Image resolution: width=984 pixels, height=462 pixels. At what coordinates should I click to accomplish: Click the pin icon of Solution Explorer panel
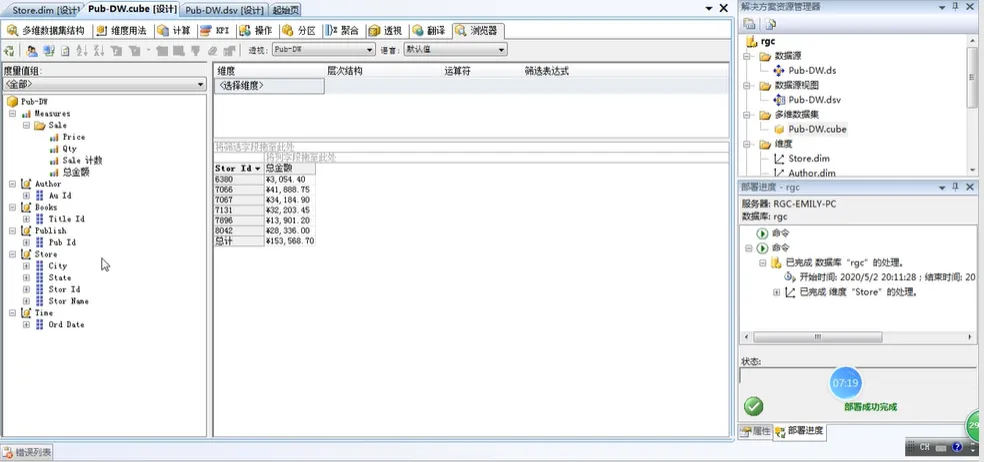(956, 7)
